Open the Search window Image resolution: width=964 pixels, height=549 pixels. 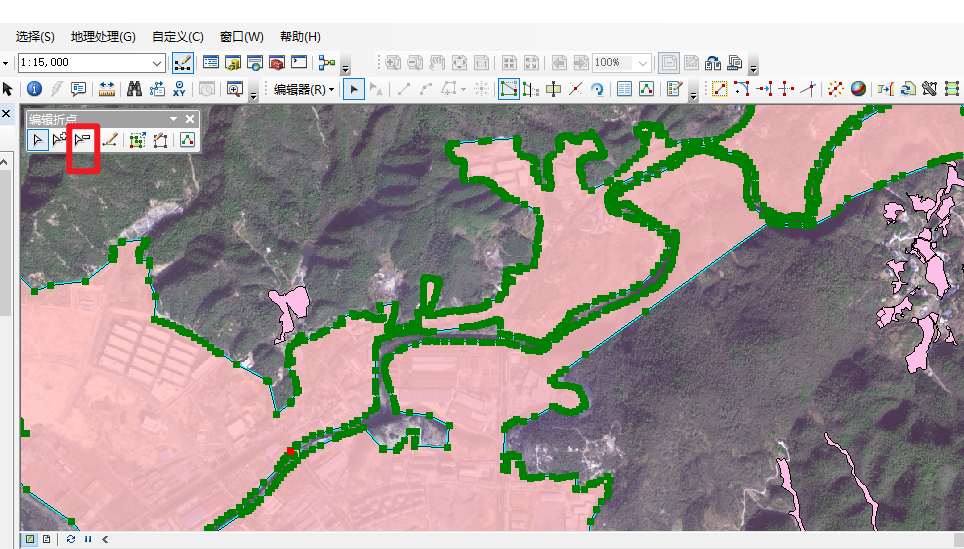point(255,63)
